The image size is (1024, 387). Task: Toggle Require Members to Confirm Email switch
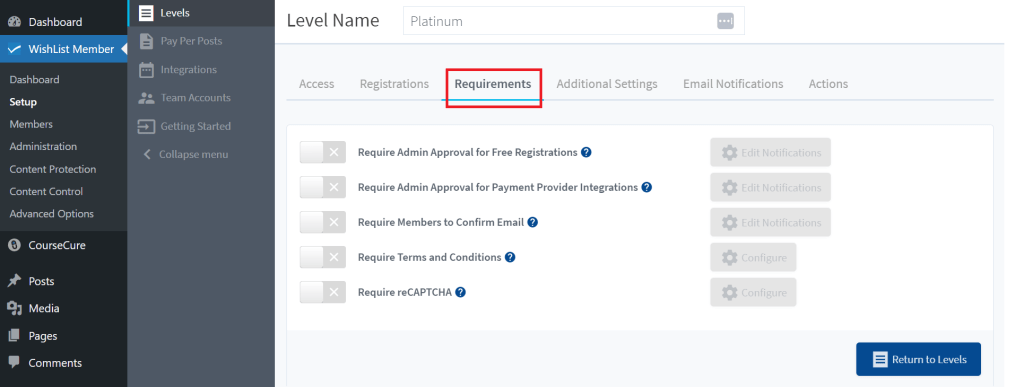[323, 222]
